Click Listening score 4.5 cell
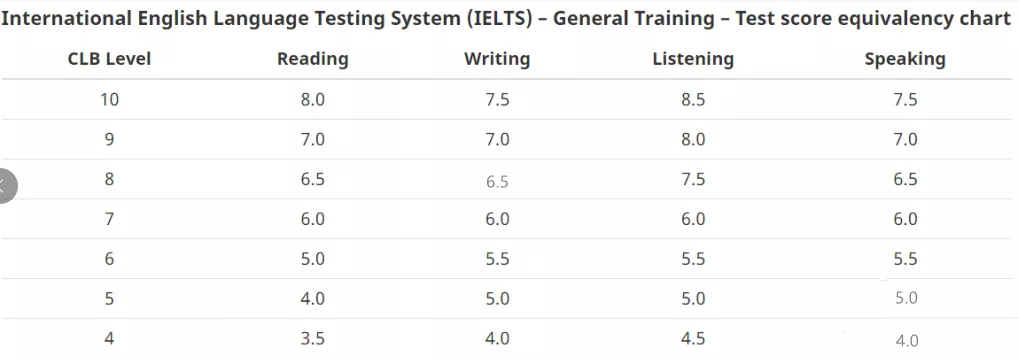This screenshot has width=1019, height=362. [x=693, y=339]
